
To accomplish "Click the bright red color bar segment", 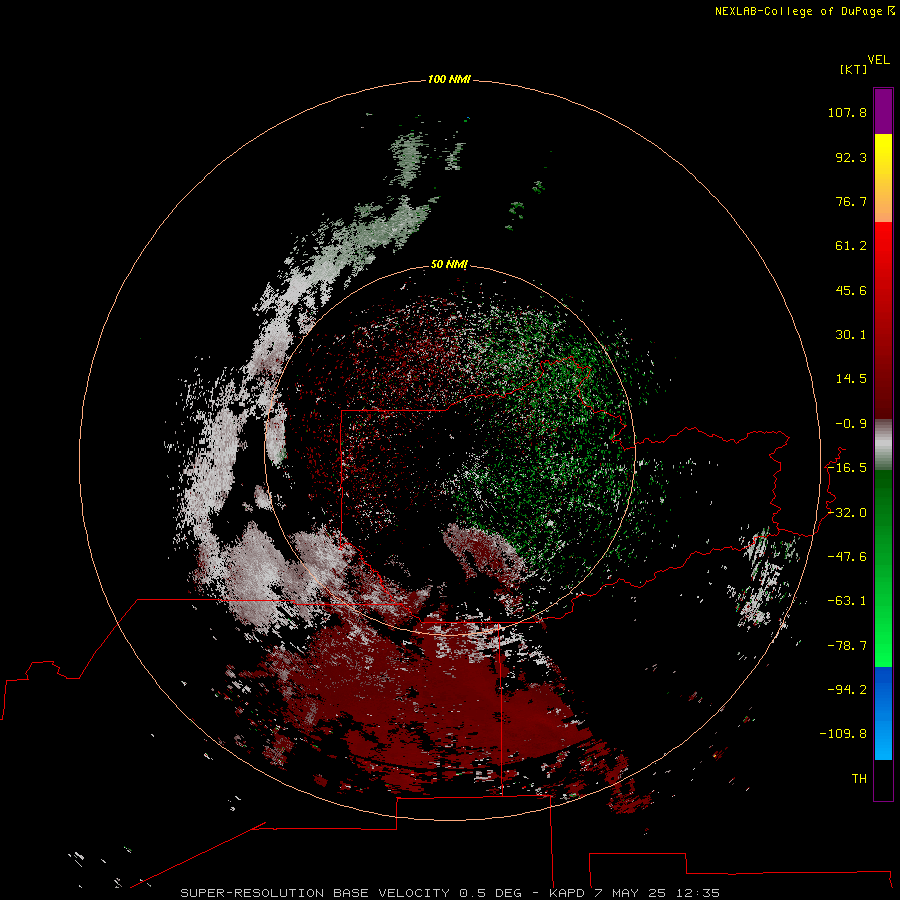I will (x=883, y=320).
